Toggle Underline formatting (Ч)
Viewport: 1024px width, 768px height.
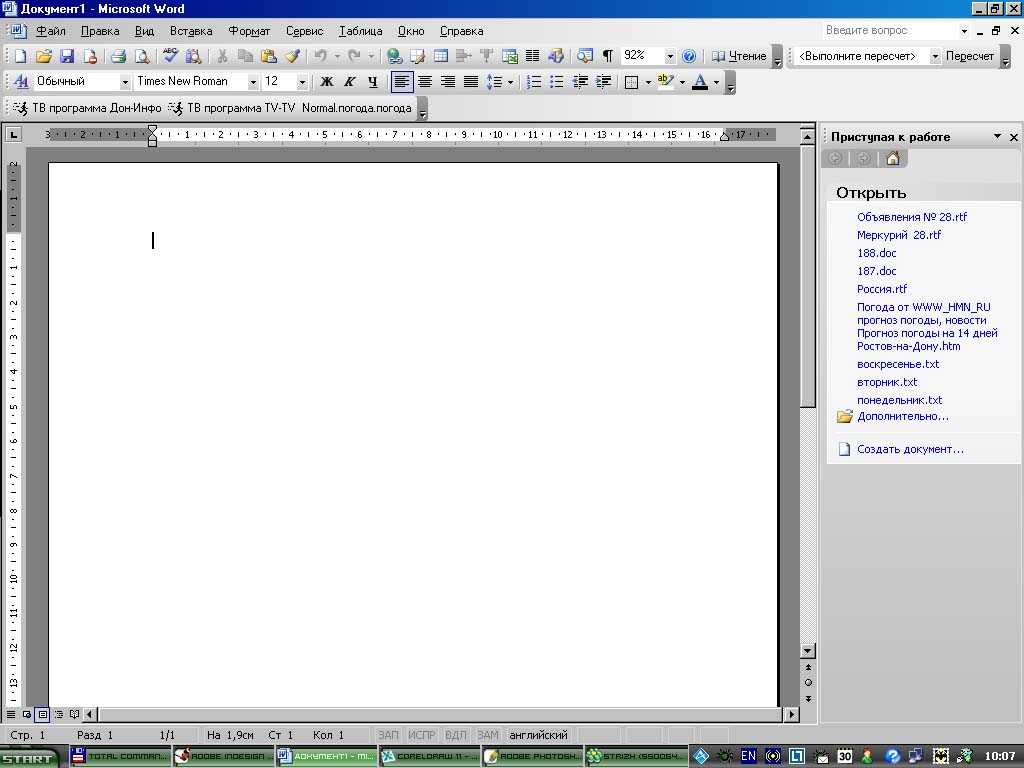(372, 82)
